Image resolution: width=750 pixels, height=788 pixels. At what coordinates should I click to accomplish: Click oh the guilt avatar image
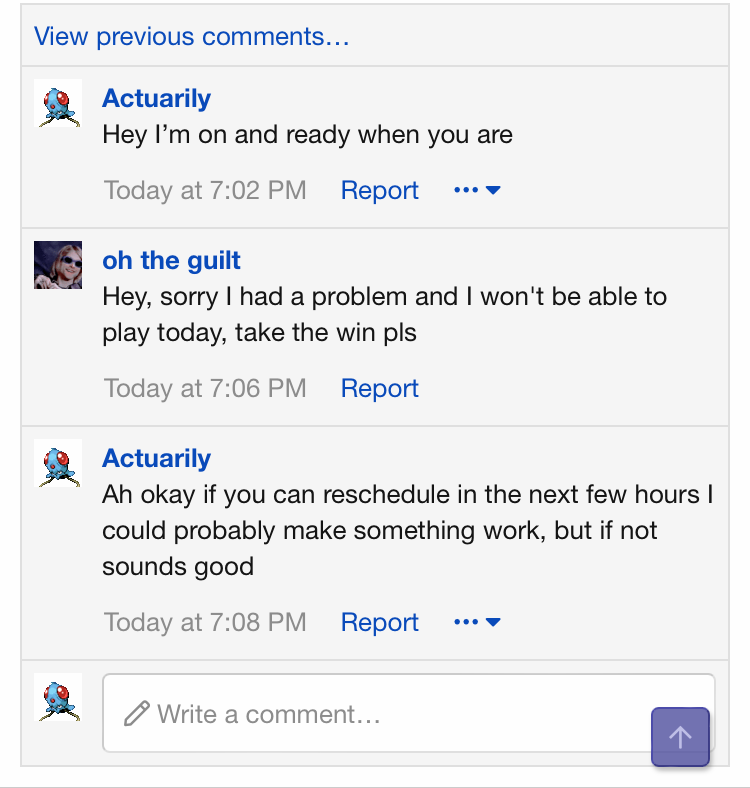point(58,265)
